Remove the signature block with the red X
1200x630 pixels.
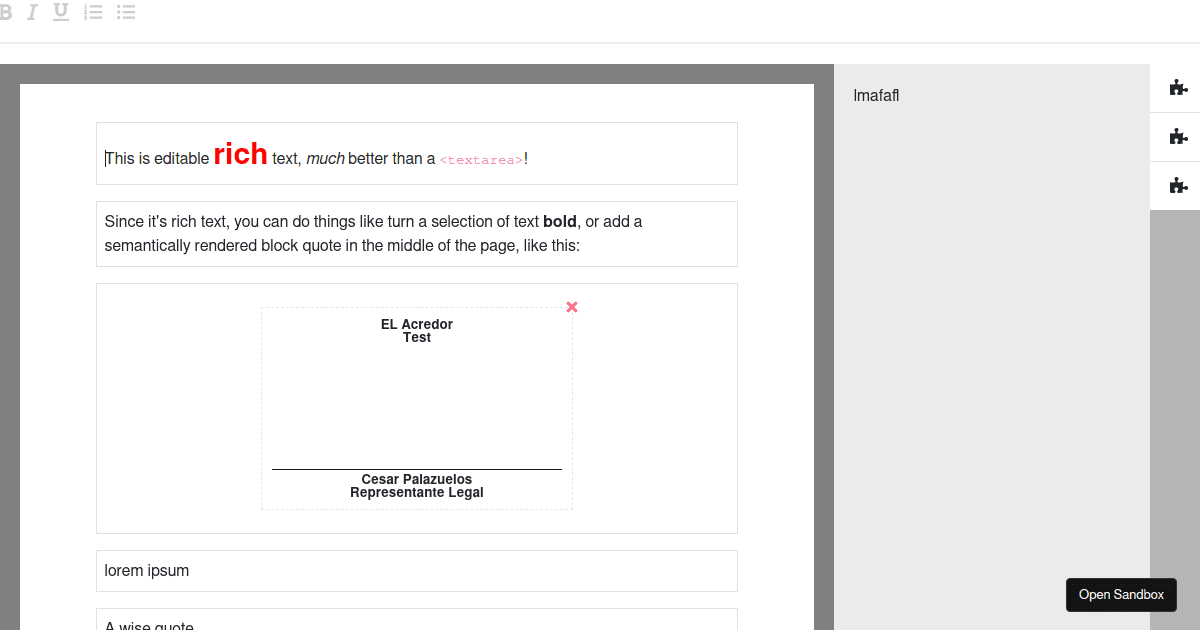point(571,307)
